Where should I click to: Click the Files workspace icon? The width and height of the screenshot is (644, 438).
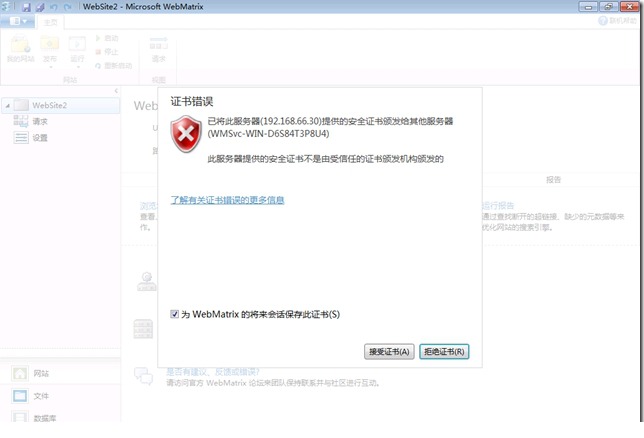tap(20, 396)
